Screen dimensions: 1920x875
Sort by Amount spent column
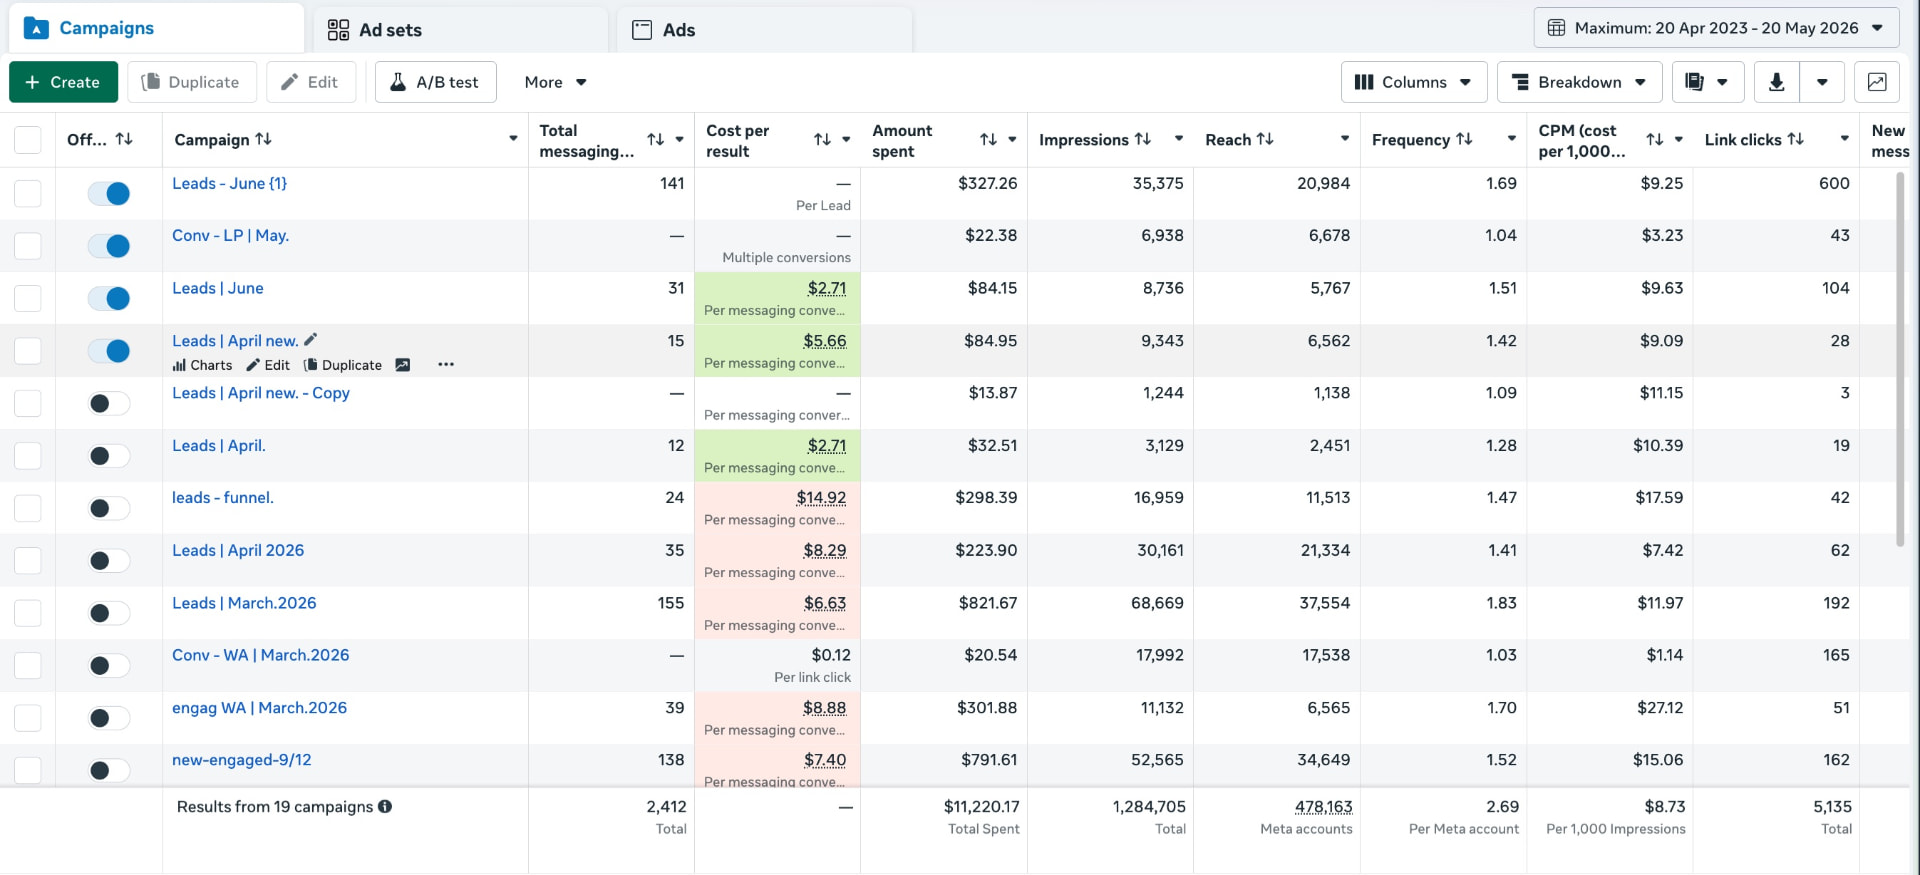click(988, 140)
